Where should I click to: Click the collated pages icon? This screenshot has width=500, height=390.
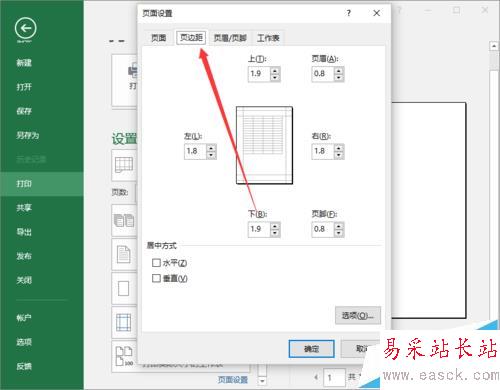(x=124, y=221)
